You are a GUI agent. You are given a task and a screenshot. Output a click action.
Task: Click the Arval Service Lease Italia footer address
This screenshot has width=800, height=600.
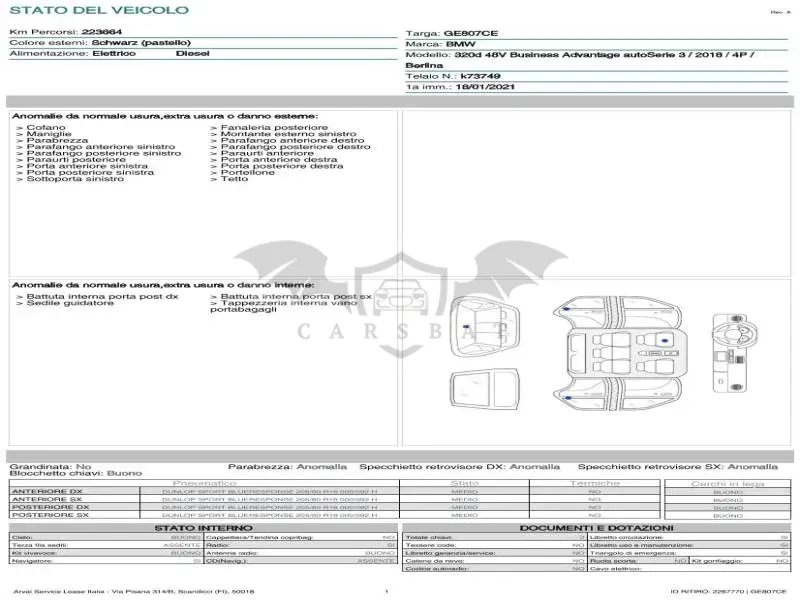tap(134, 591)
